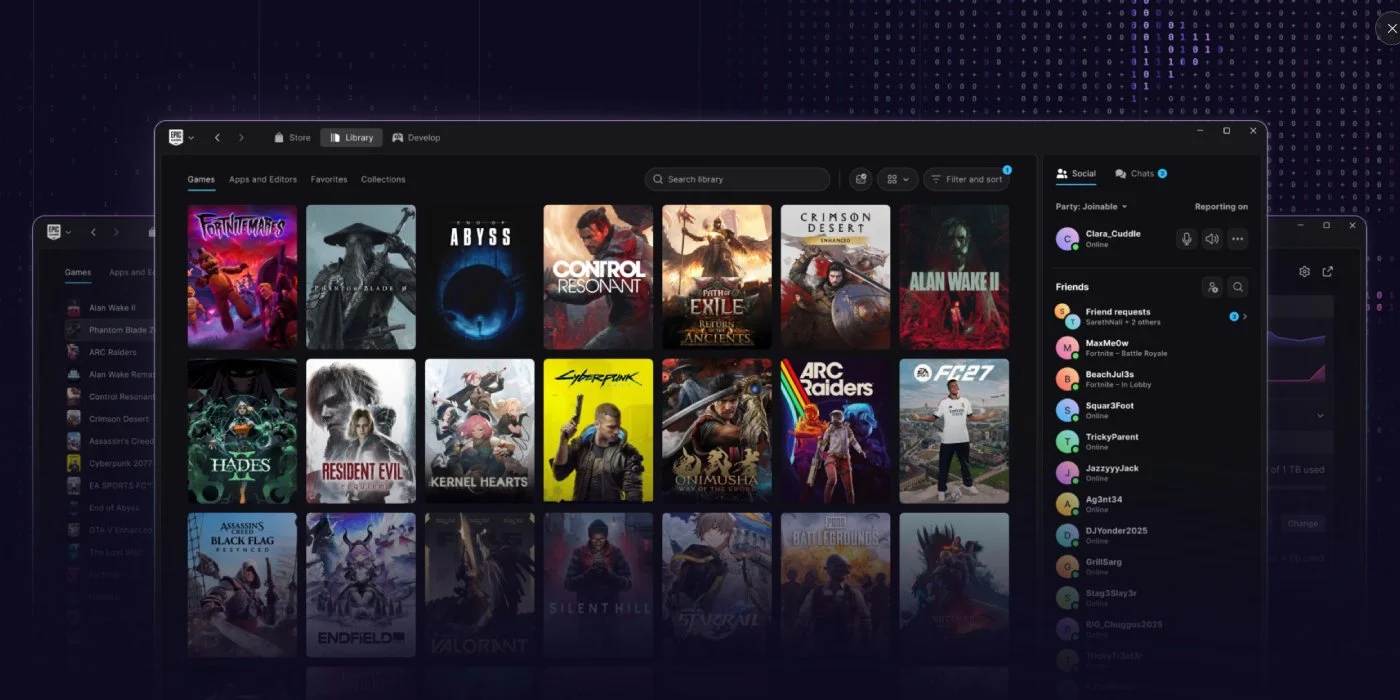The width and height of the screenshot is (1400, 700).
Task: Select ARC Raiders in left window list
Action: (x=109, y=352)
